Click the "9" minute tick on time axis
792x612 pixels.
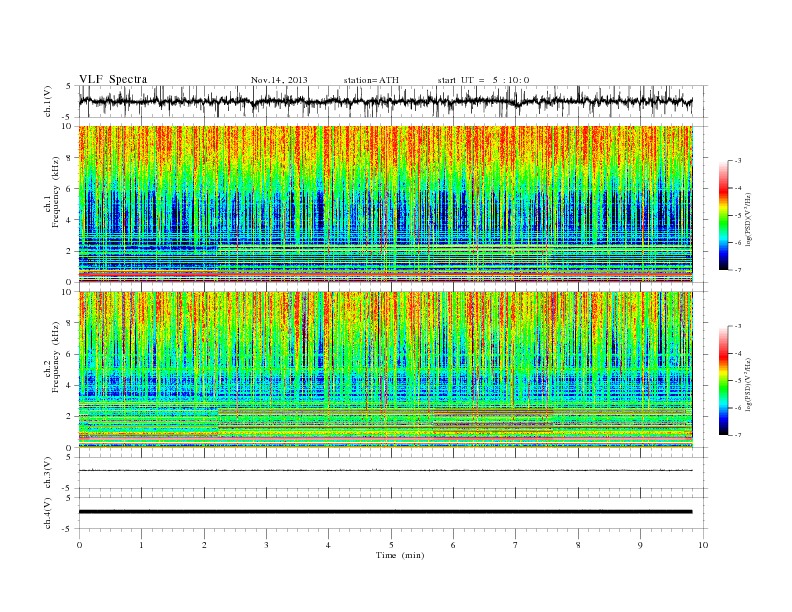(640, 545)
